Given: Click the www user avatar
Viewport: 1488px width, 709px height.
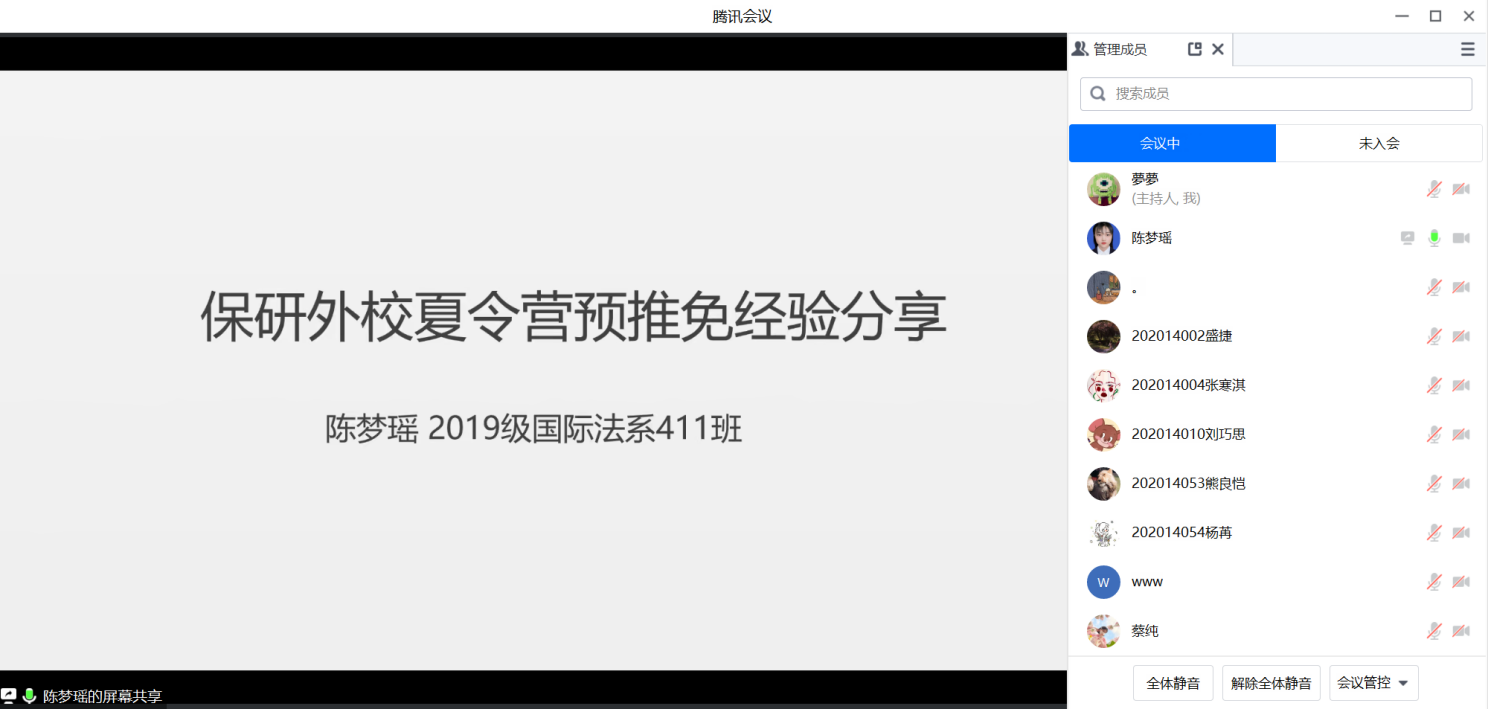Looking at the screenshot, I should (x=1103, y=582).
